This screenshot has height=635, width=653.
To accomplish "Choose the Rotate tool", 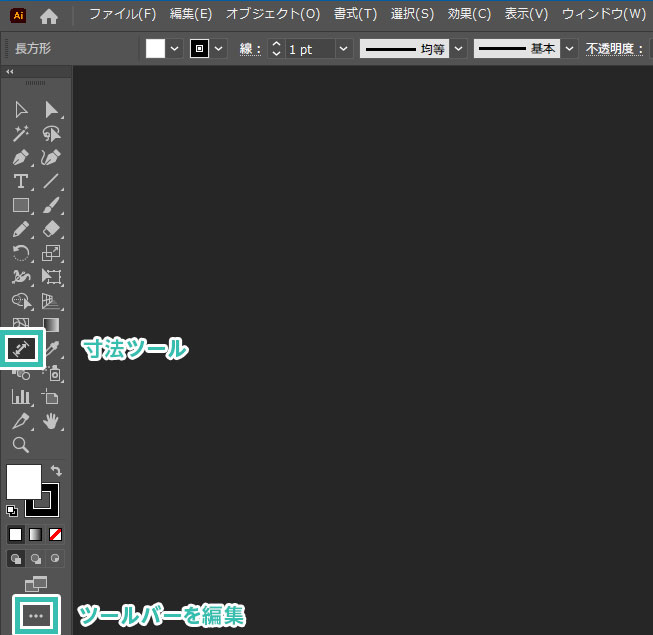I will click(x=21, y=253).
